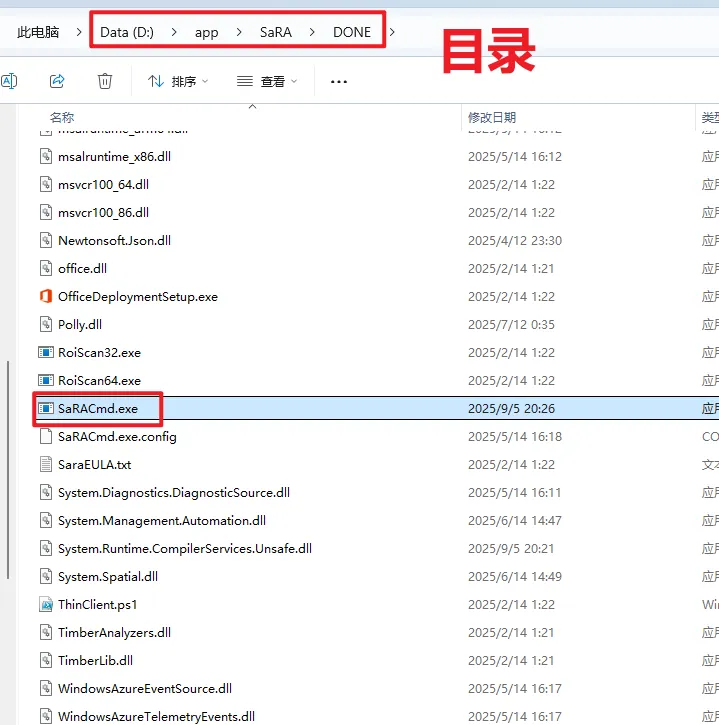Select System.Management.Automation.dll file icon
Viewport: 719px width, 725px height.
(46, 521)
